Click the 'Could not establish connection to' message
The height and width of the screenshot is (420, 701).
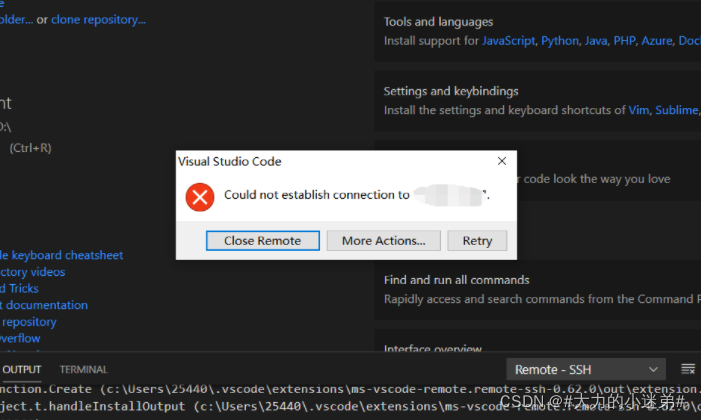coord(317,195)
